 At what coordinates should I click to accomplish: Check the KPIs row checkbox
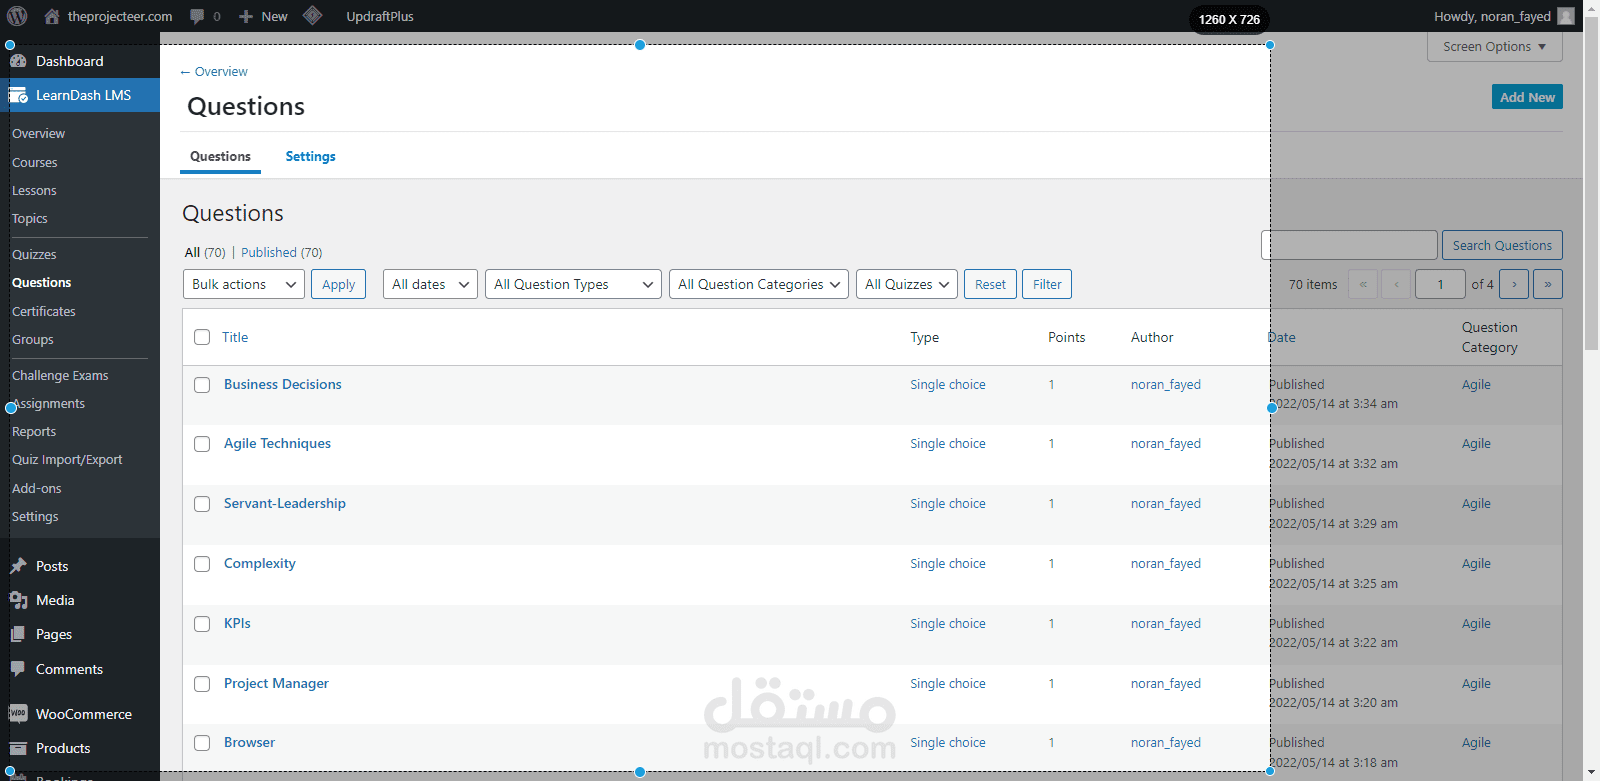pyautogui.click(x=202, y=624)
